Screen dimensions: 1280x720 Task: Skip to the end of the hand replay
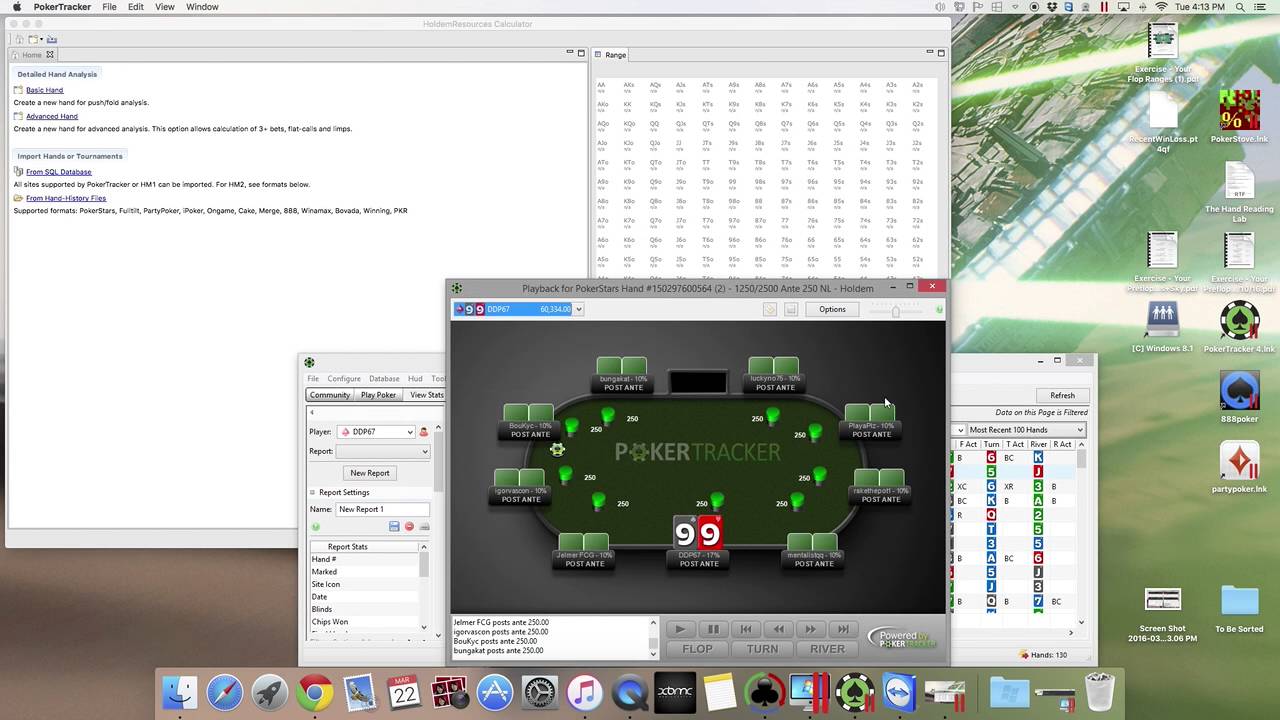(x=843, y=629)
